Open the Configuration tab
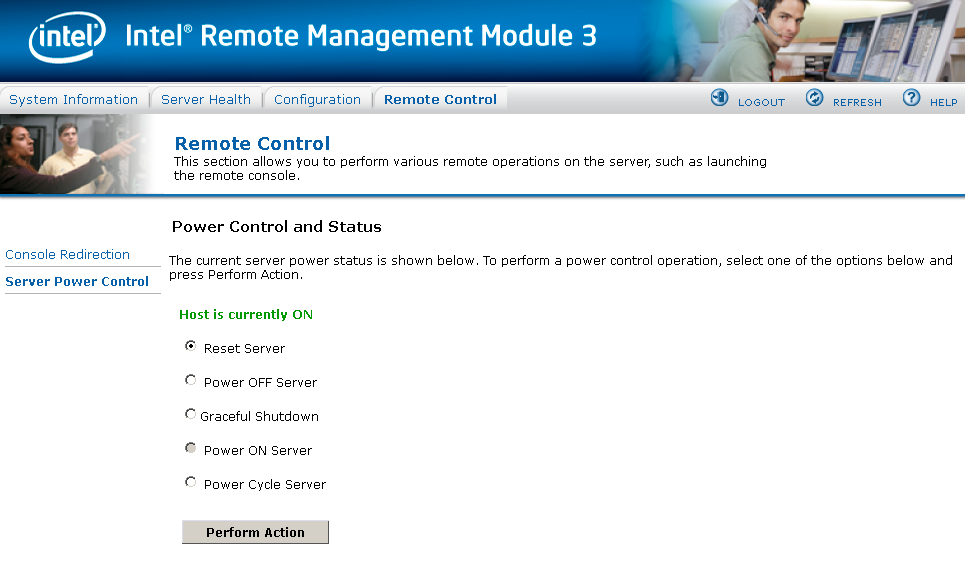This screenshot has width=965, height=582. 317,100
